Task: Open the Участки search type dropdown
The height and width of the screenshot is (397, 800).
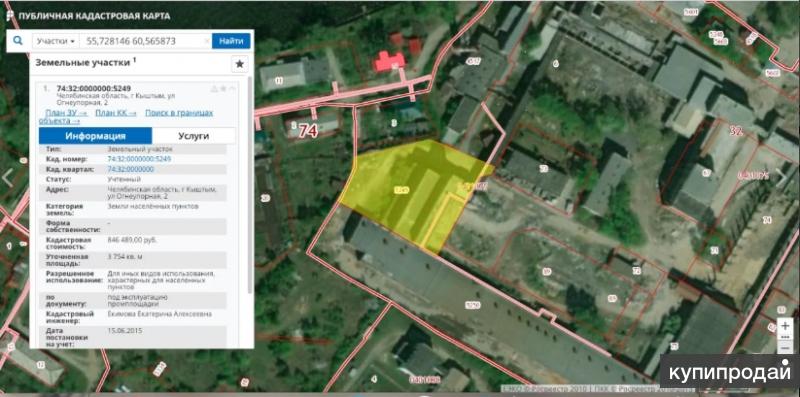Action: tap(56, 41)
